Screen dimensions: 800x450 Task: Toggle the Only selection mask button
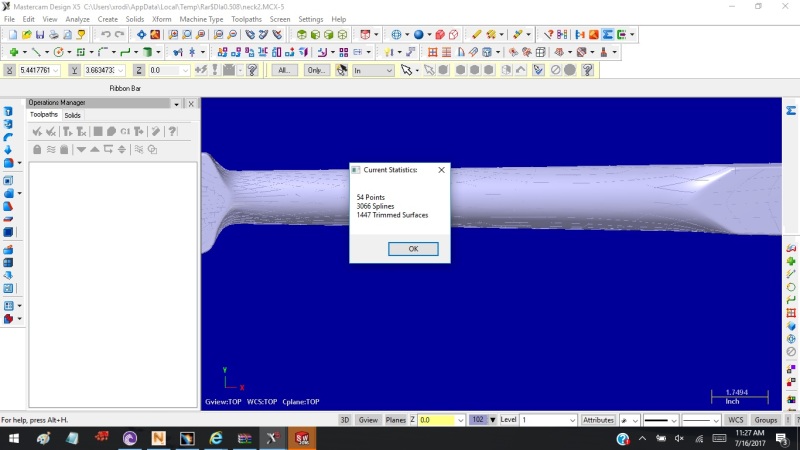(316, 70)
